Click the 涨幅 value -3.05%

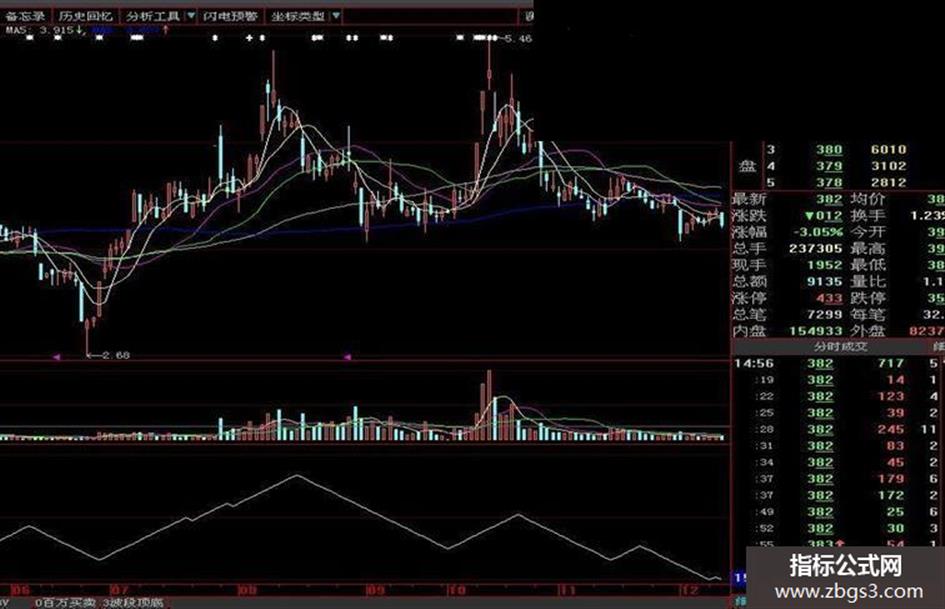(x=818, y=232)
